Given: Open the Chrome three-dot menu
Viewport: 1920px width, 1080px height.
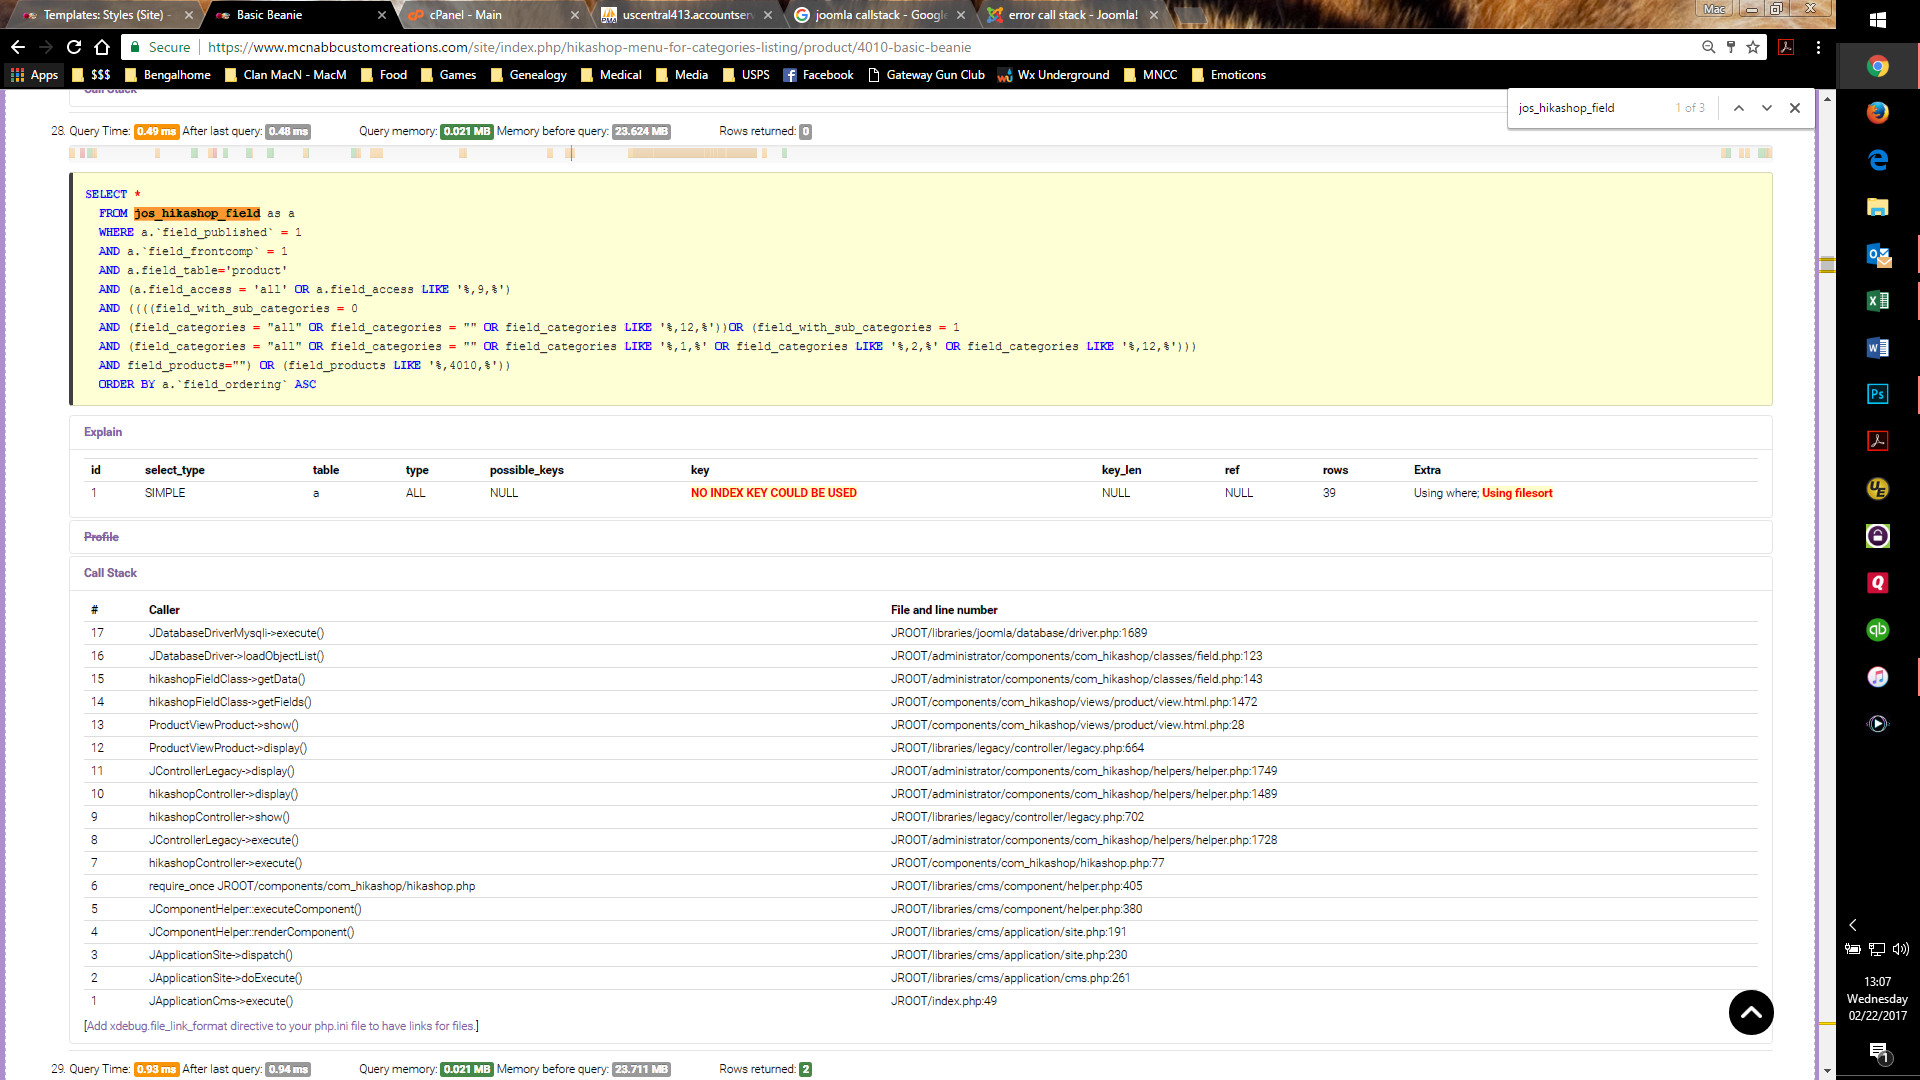Looking at the screenshot, I should (x=1818, y=47).
